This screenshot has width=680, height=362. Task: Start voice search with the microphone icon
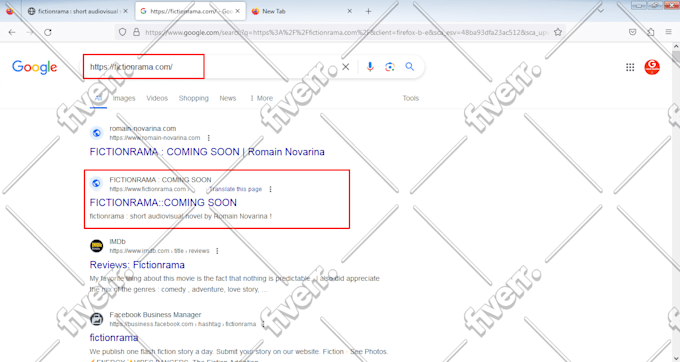coord(370,67)
